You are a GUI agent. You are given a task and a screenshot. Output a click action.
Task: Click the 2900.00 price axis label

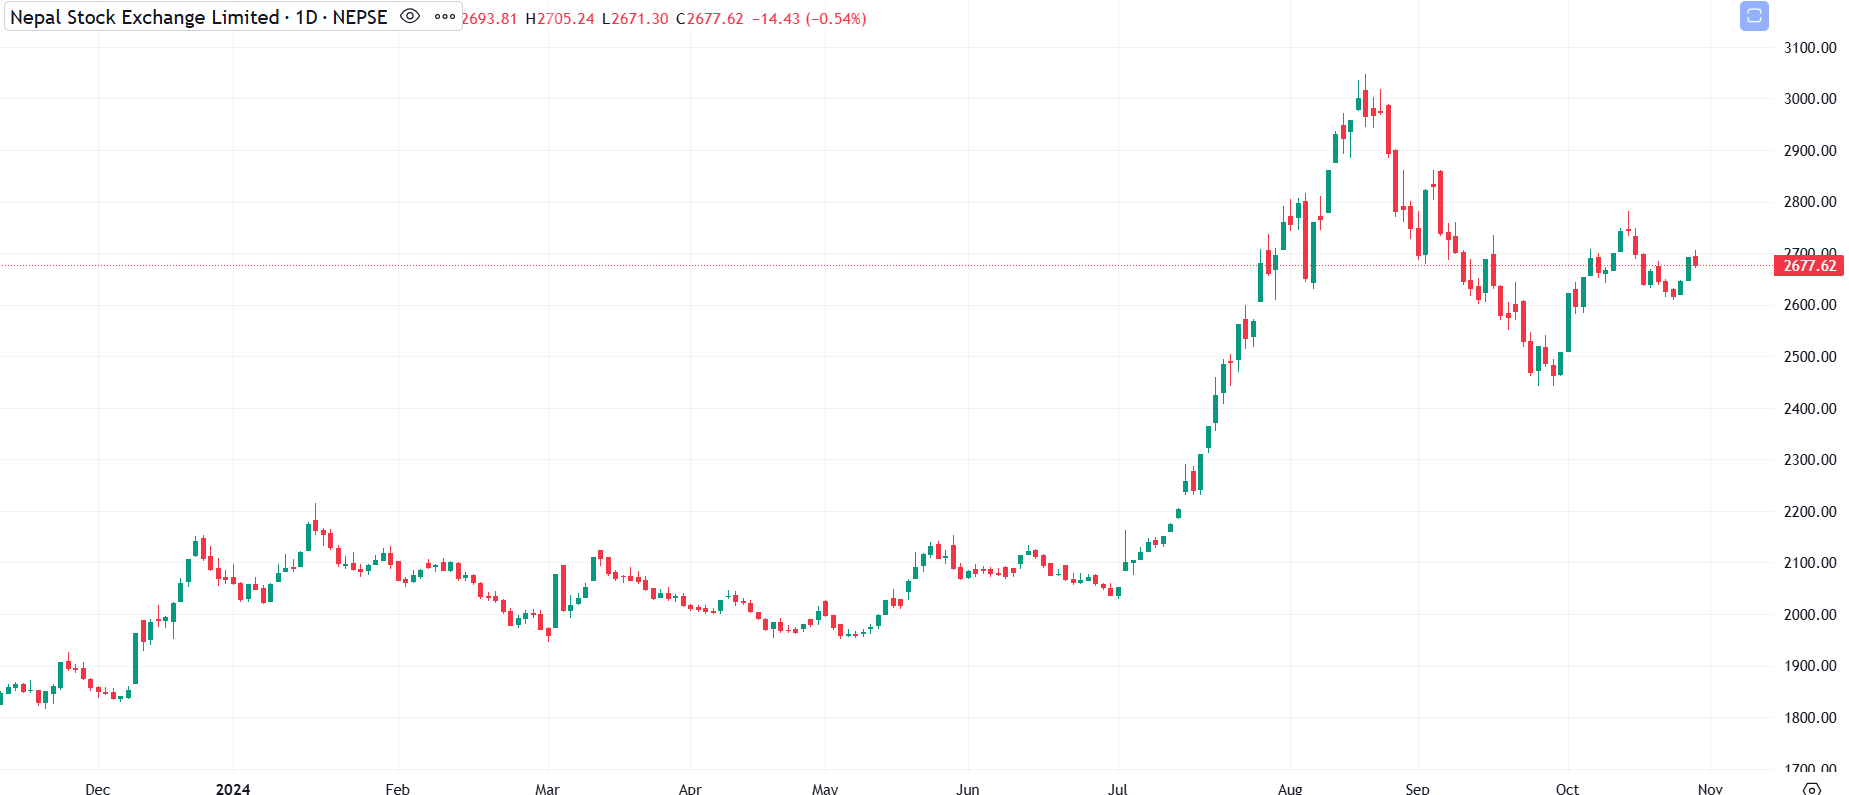coord(1810,151)
